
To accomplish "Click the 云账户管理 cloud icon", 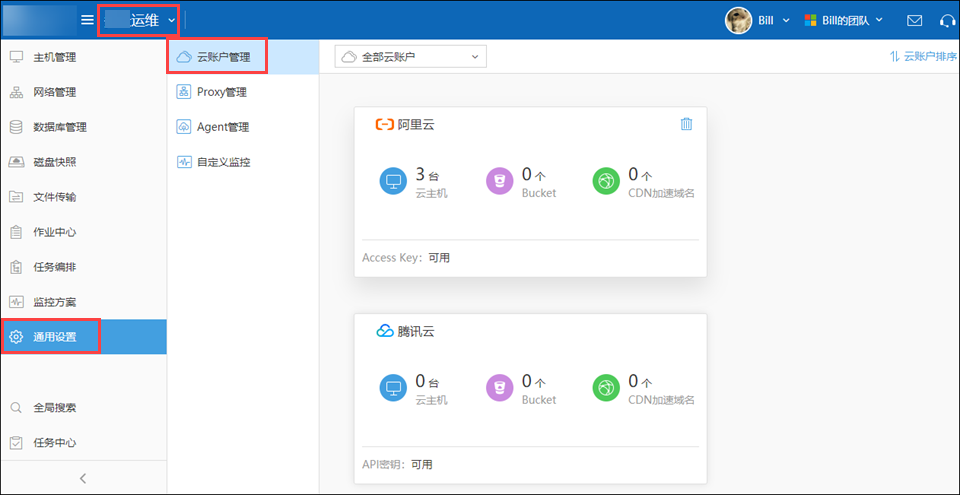I will 184,58.
